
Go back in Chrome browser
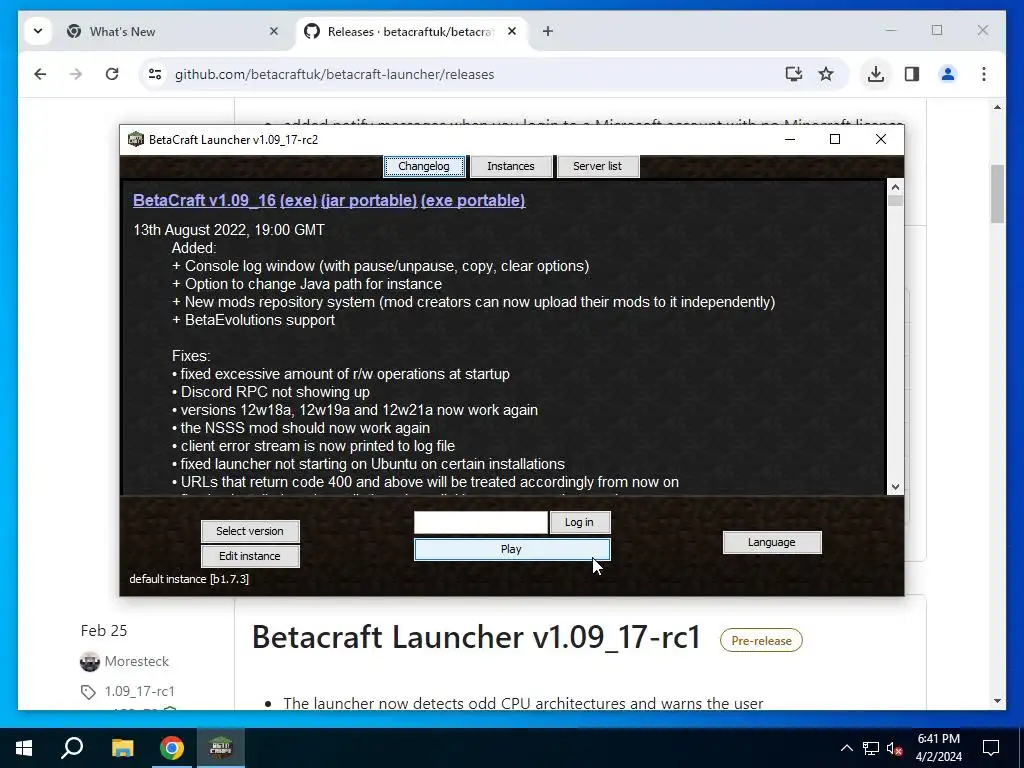(x=40, y=74)
